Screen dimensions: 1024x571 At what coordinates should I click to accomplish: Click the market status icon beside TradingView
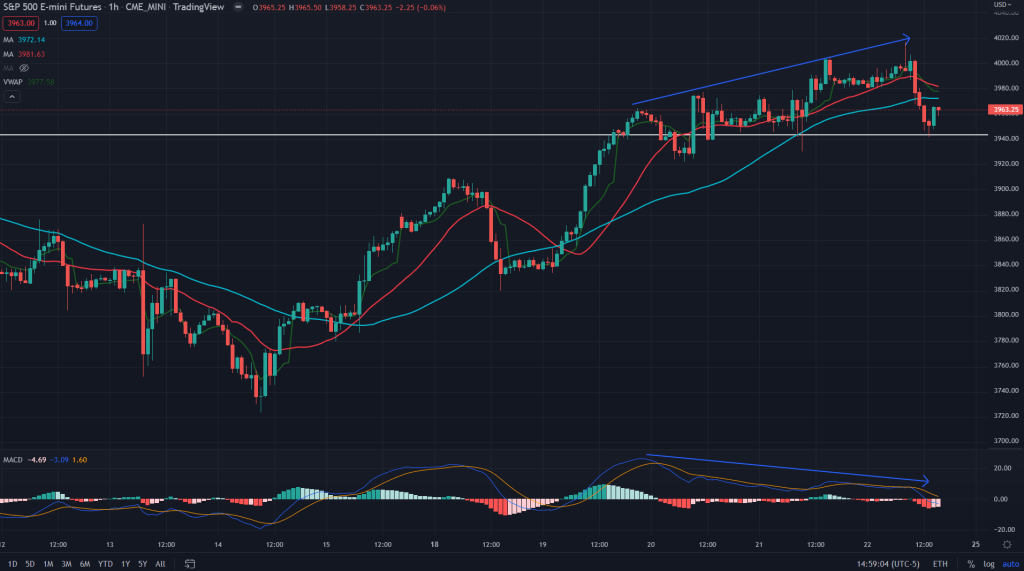tap(238, 8)
